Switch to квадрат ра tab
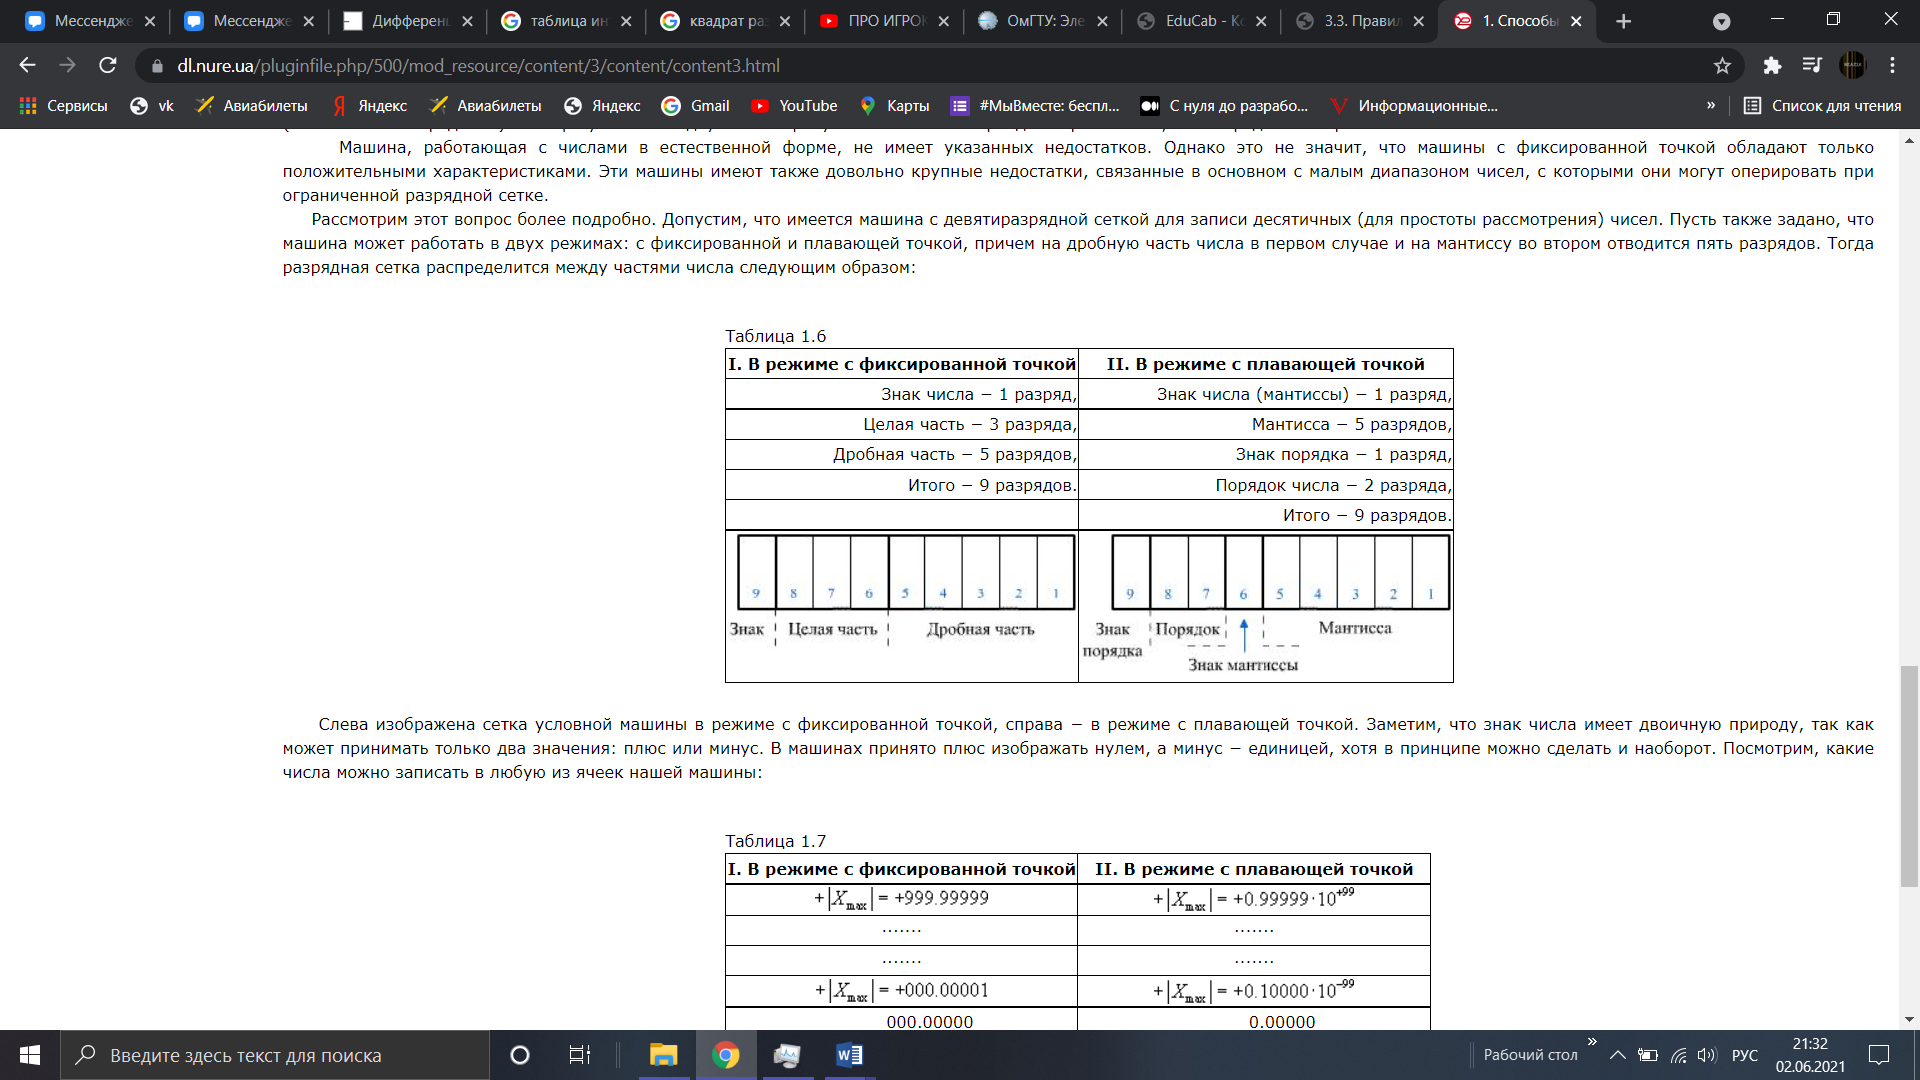The height and width of the screenshot is (1080, 1920). coord(726,21)
